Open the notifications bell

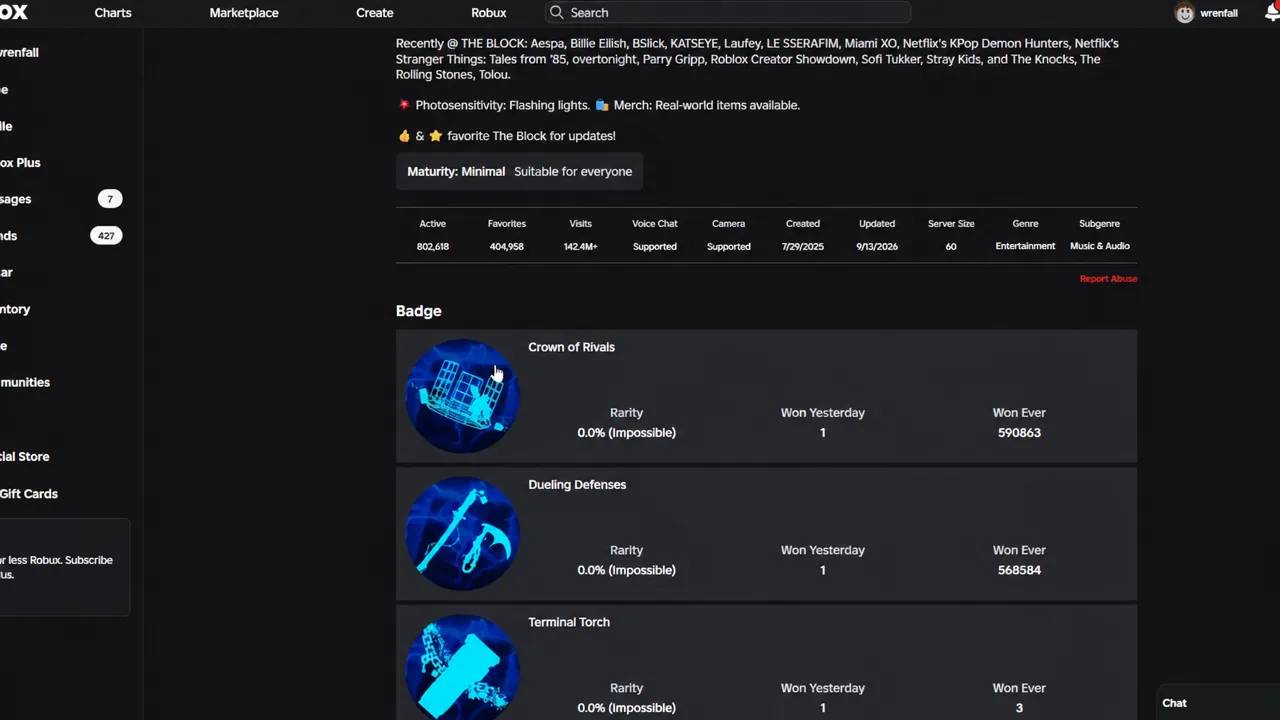click(x=1272, y=12)
